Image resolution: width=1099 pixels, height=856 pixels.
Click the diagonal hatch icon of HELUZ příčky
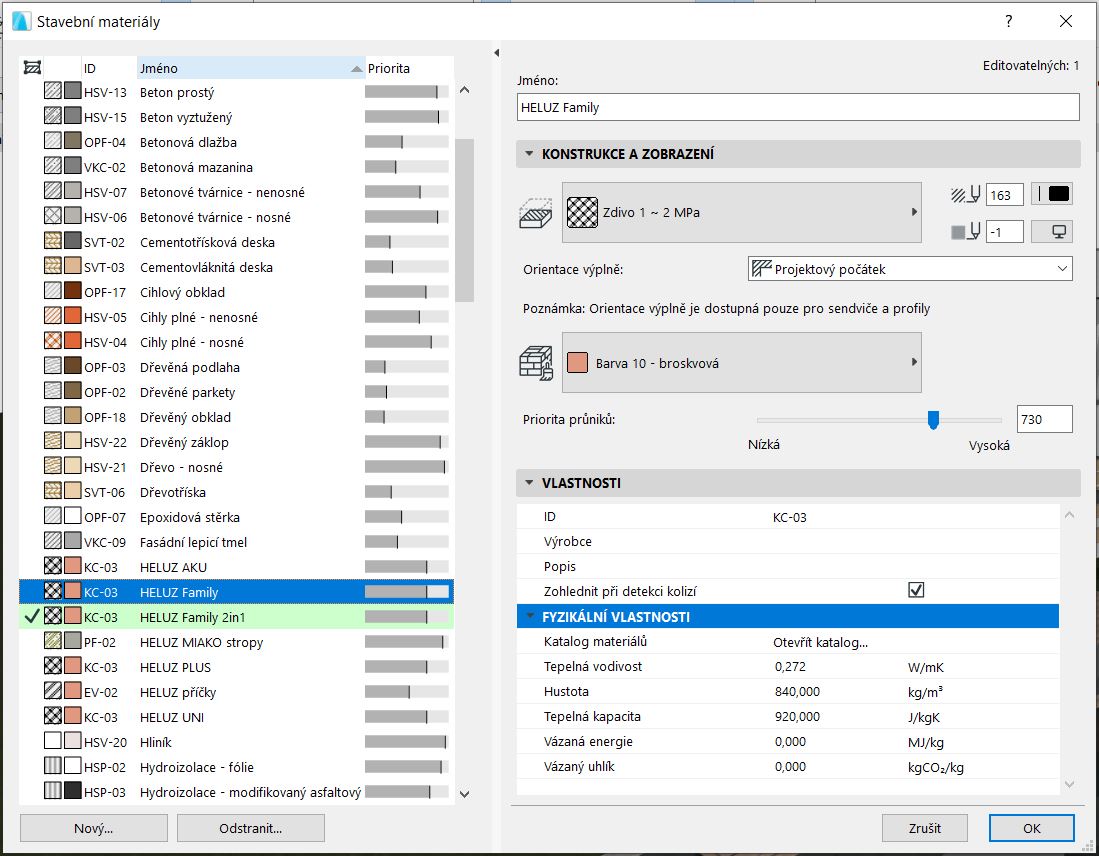[x=53, y=692]
